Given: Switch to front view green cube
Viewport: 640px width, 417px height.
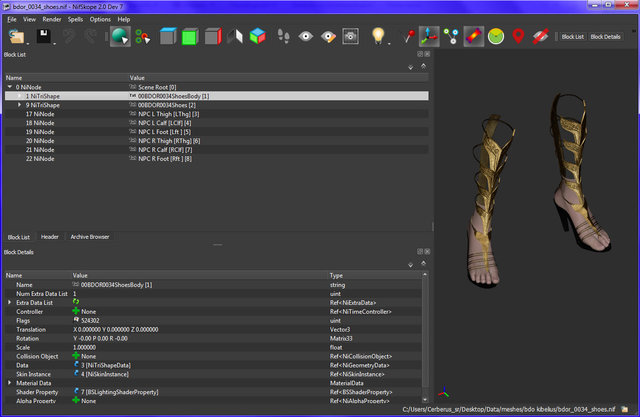Looking at the screenshot, I should click(188, 37).
